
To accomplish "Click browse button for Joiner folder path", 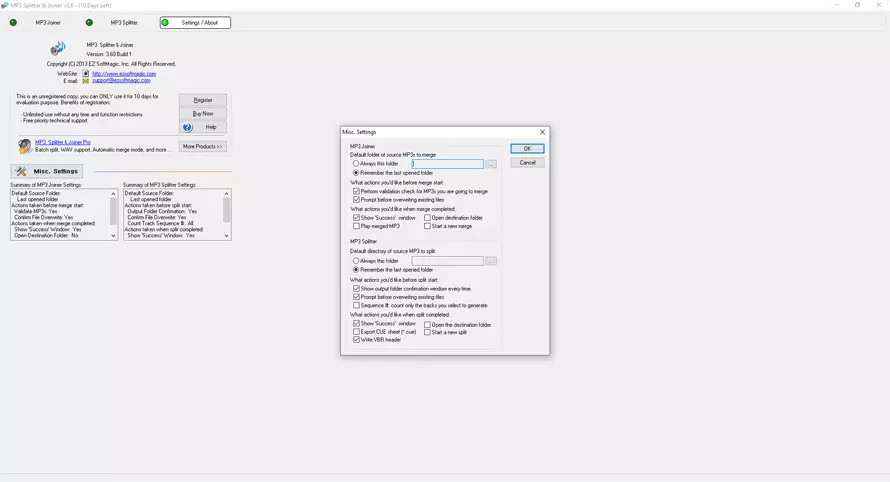I will coord(492,164).
